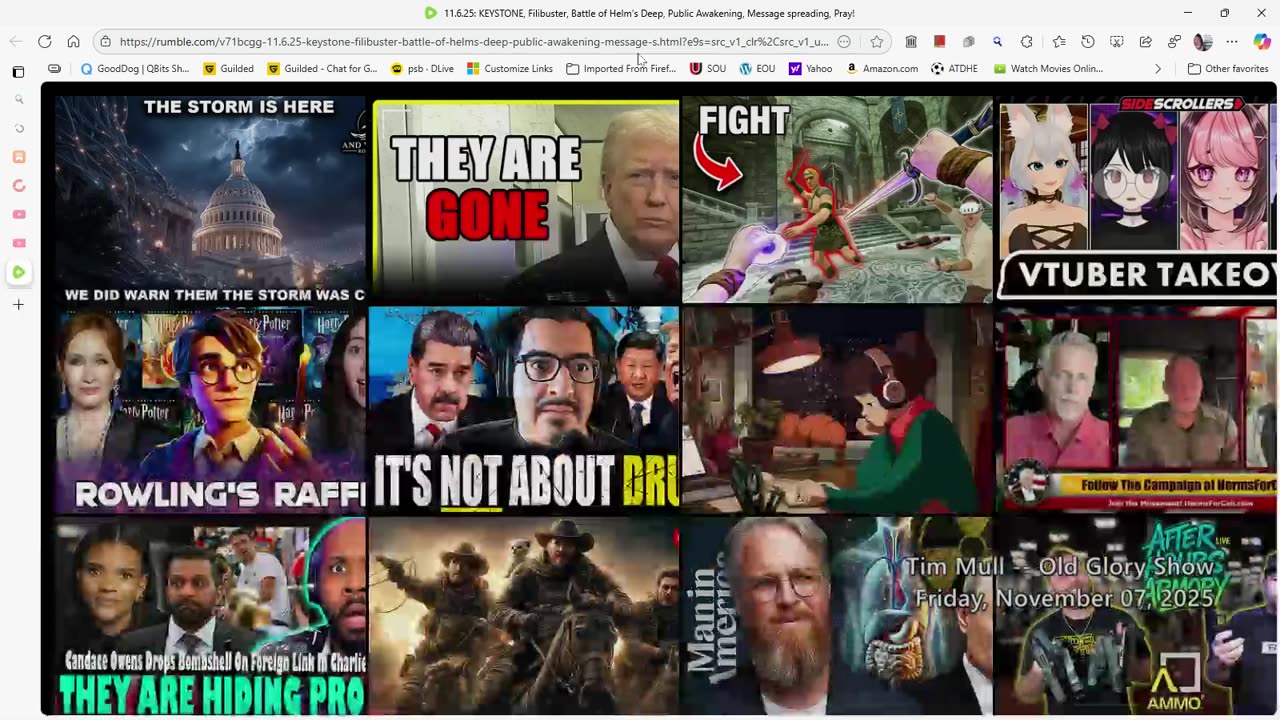Screen dimensions: 1280x720
Task: Open the Amazon.com bookmark
Action: point(882,69)
